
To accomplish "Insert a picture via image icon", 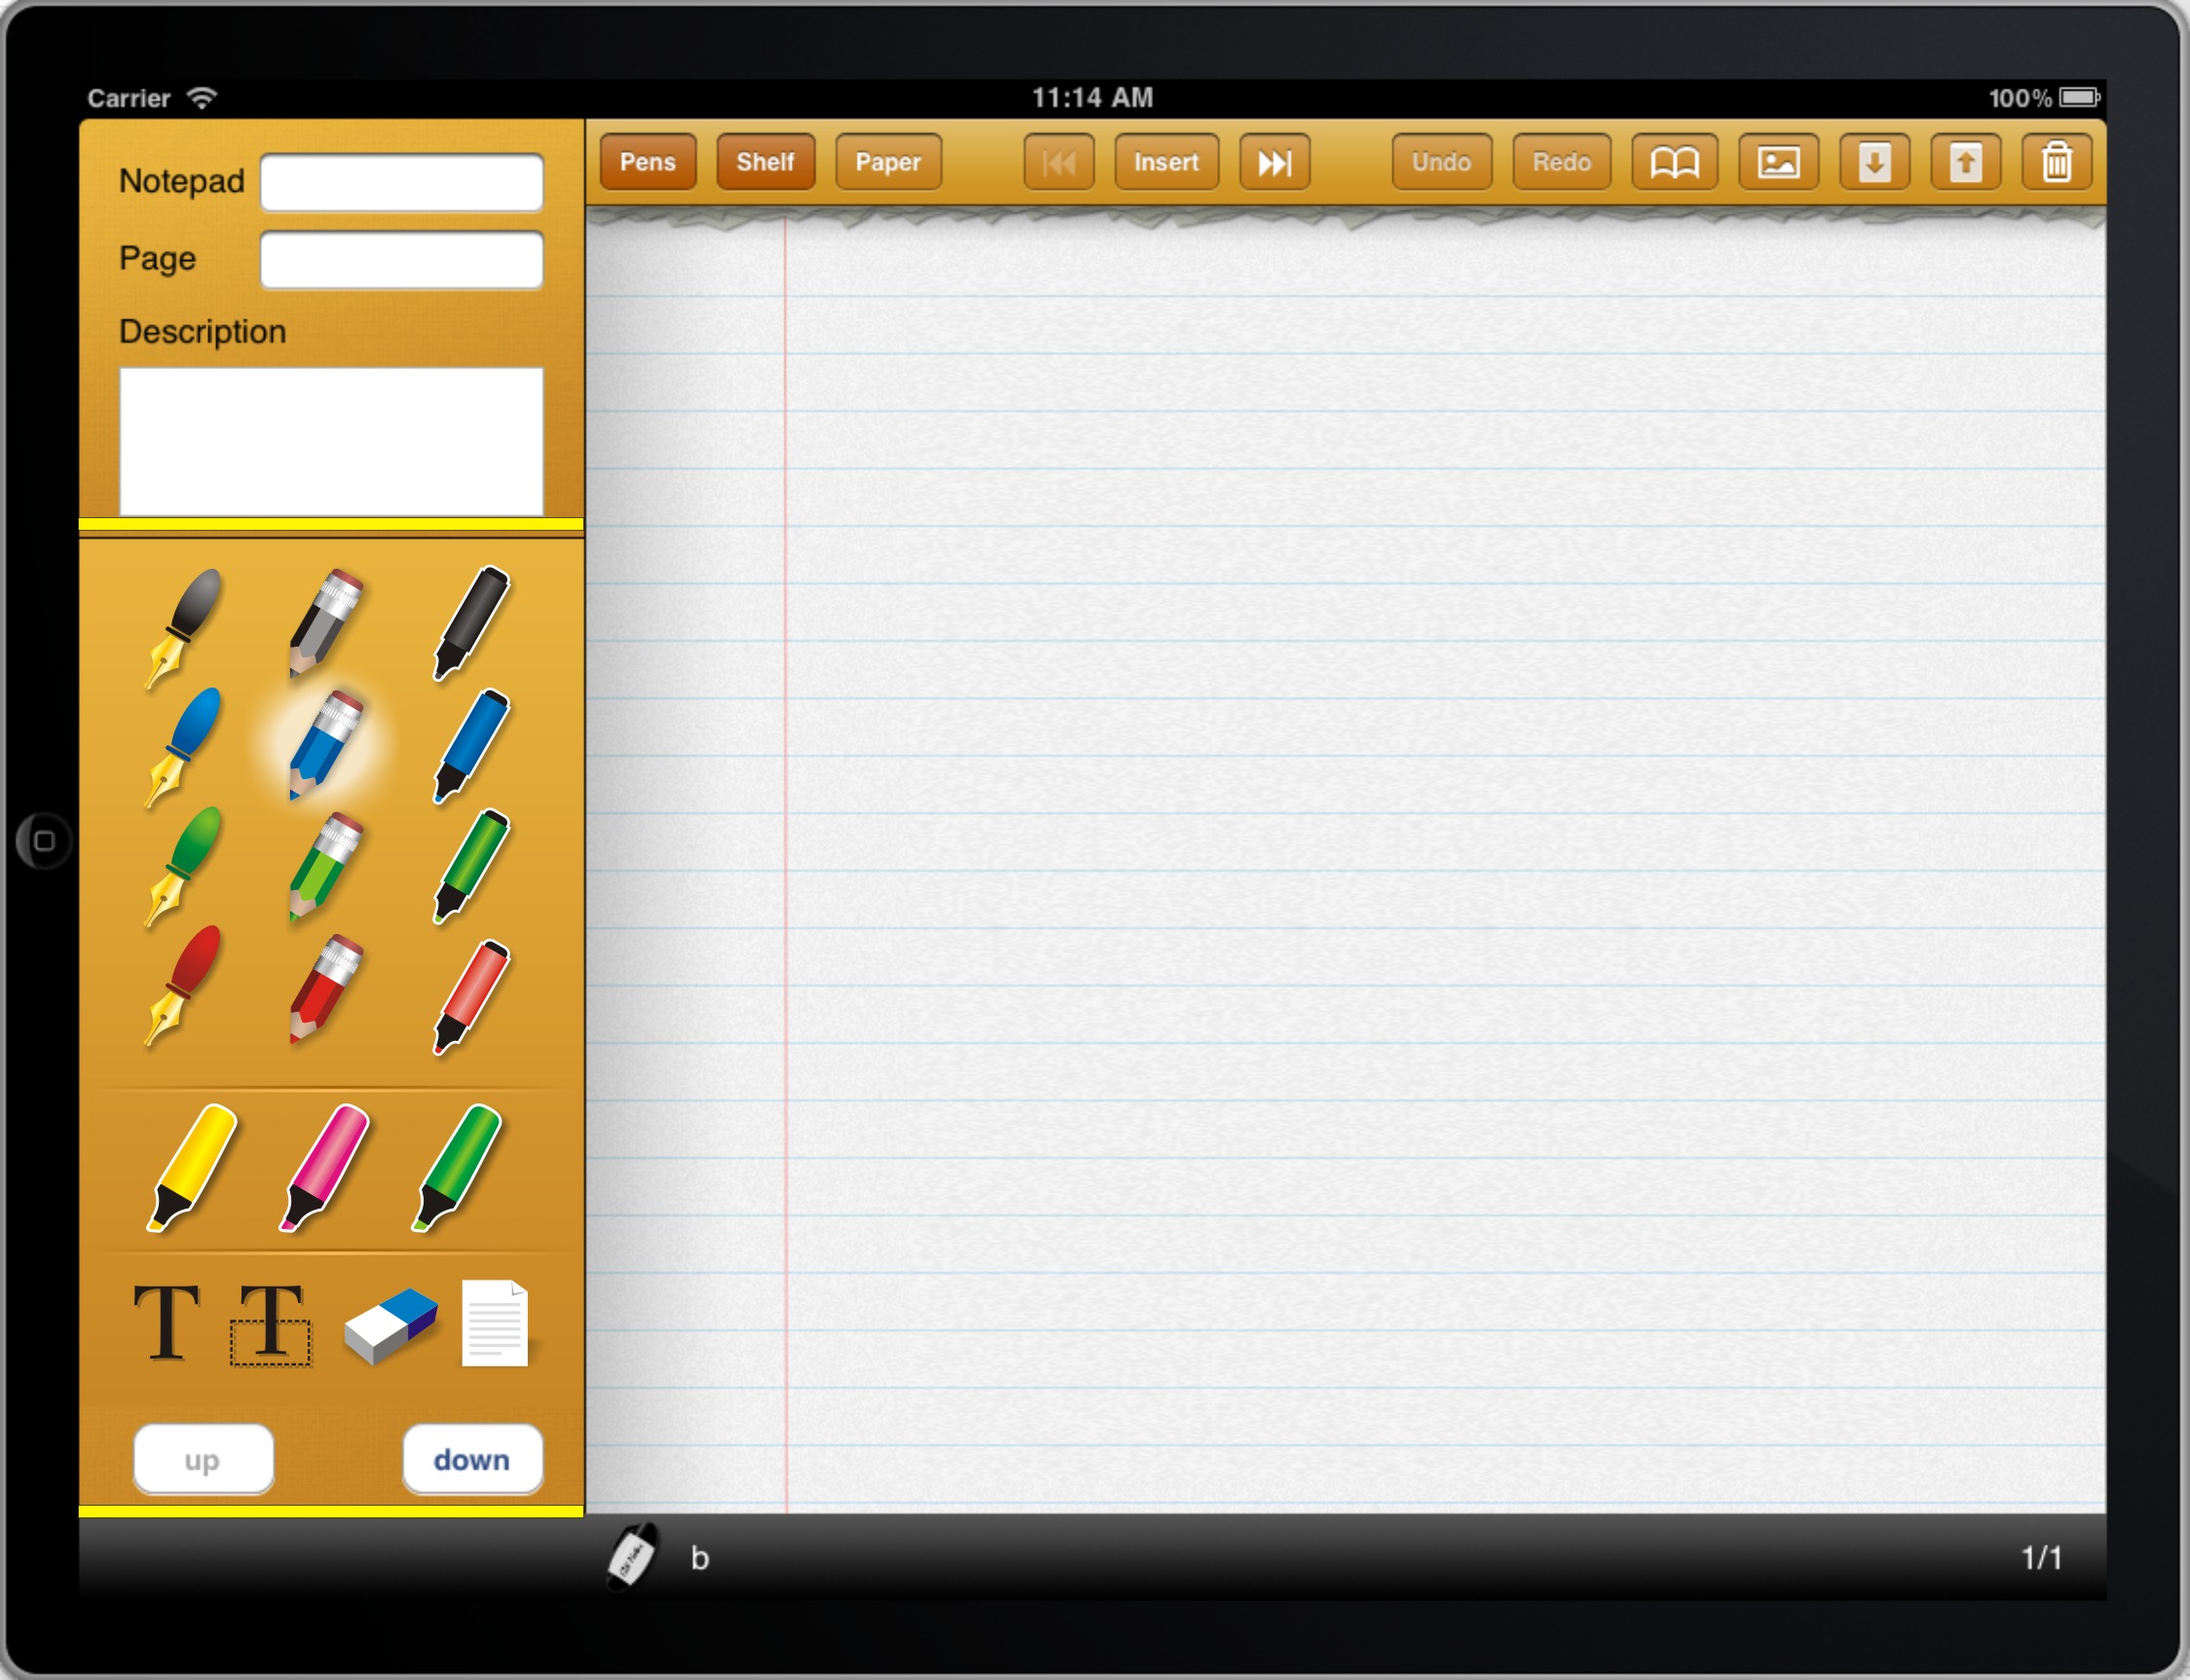I will click(1778, 162).
